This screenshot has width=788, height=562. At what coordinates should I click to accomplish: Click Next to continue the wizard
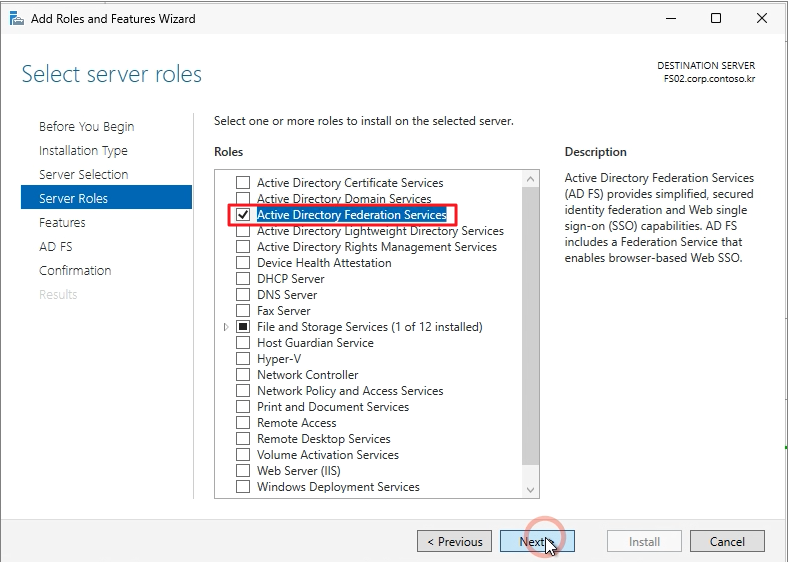click(x=537, y=541)
